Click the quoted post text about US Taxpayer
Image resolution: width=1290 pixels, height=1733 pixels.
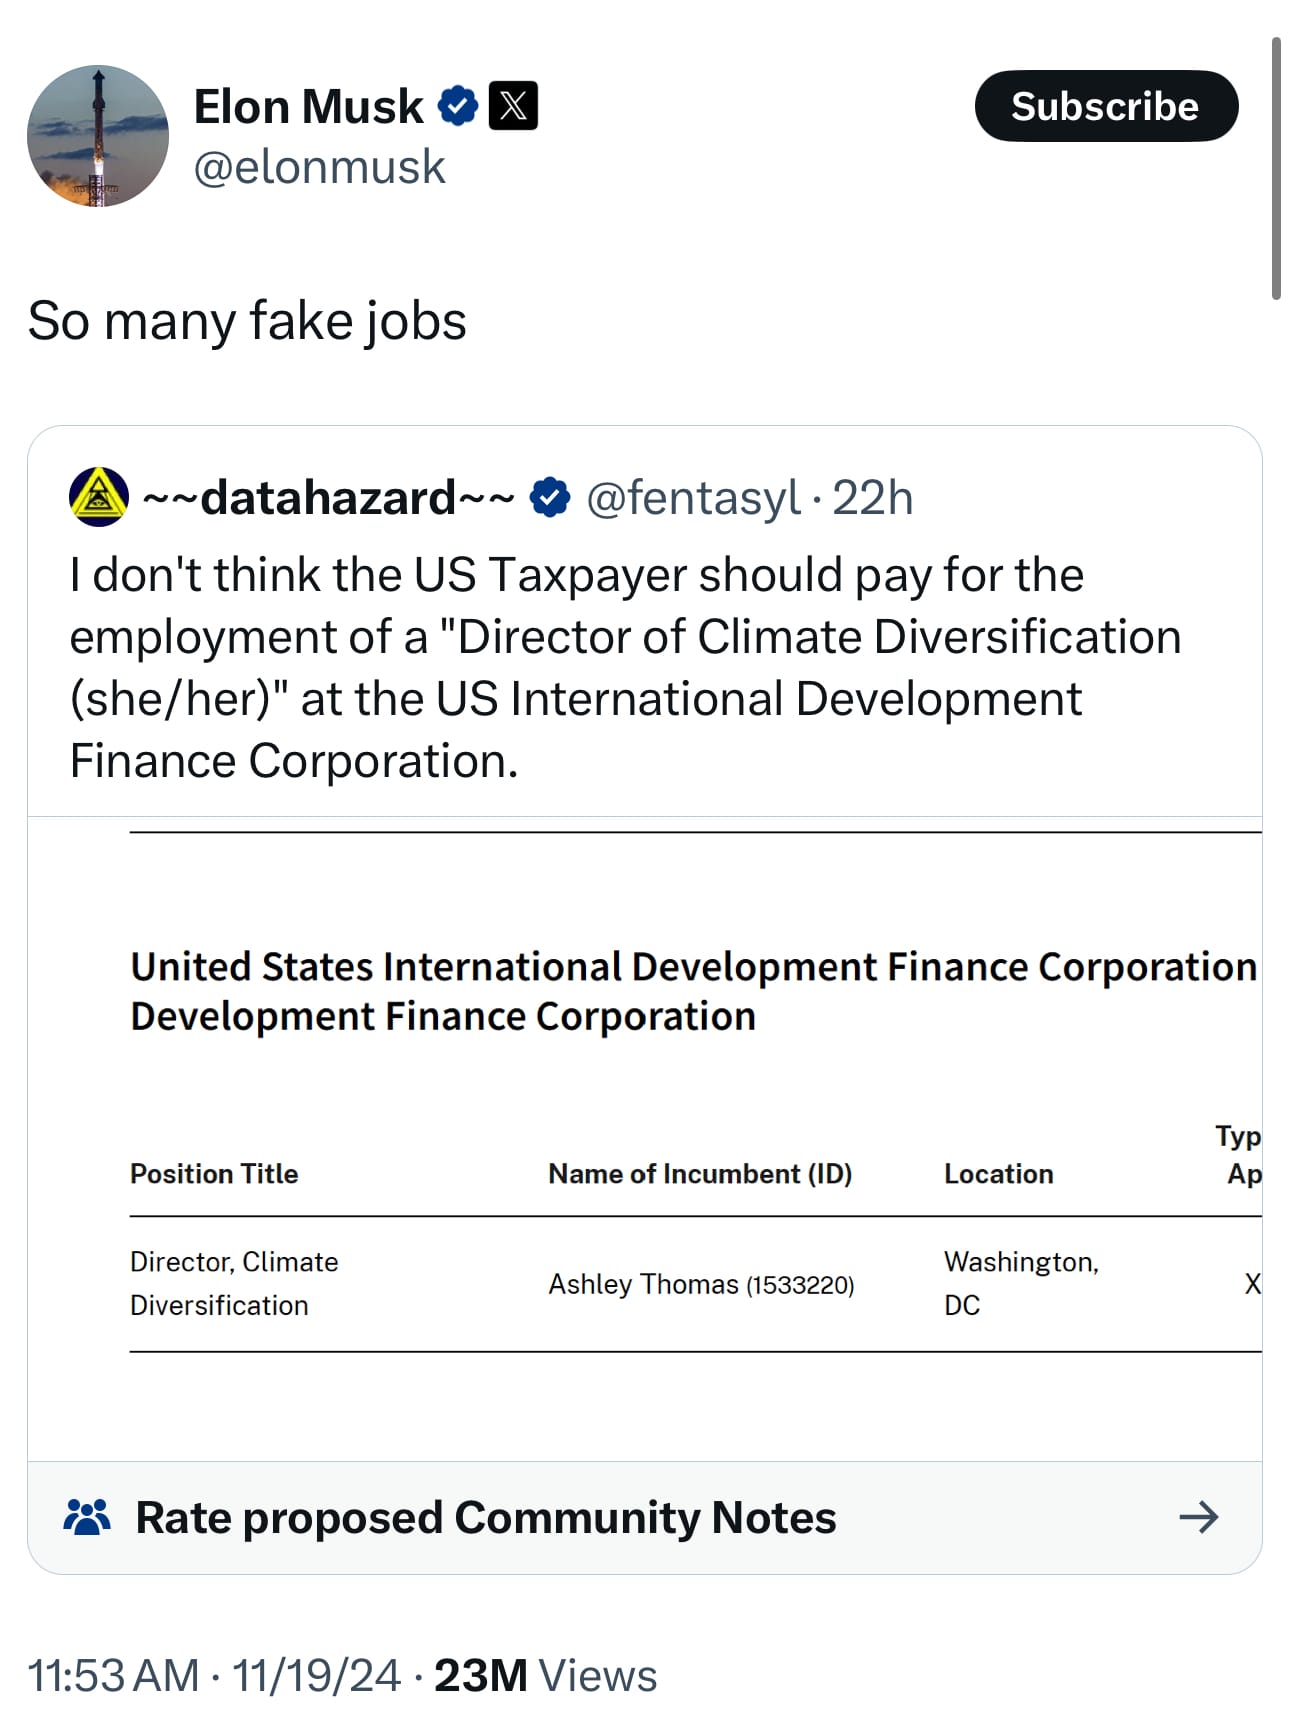[625, 667]
